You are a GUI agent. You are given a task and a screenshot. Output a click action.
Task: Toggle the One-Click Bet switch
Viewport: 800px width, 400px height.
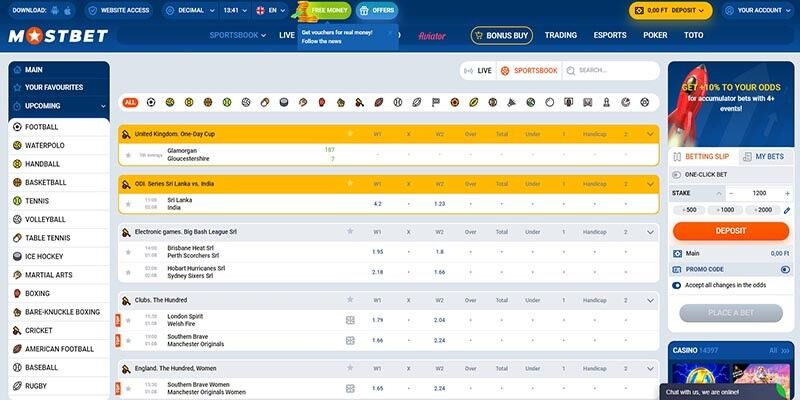pyautogui.click(x=678, y=173)
